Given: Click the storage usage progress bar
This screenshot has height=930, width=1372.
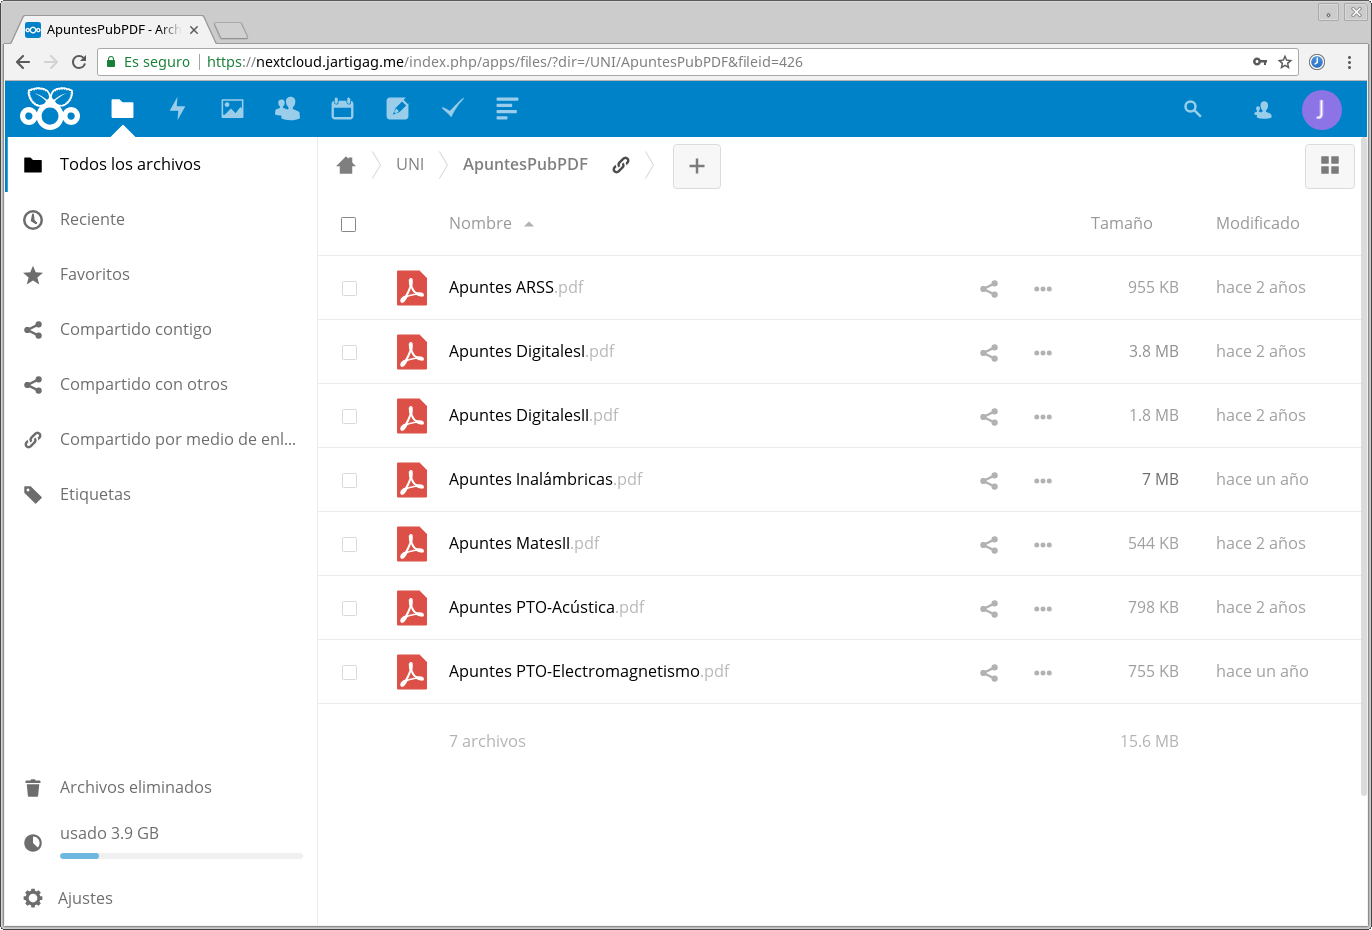Looking at the screenshot, I should (x=181, y=856).
